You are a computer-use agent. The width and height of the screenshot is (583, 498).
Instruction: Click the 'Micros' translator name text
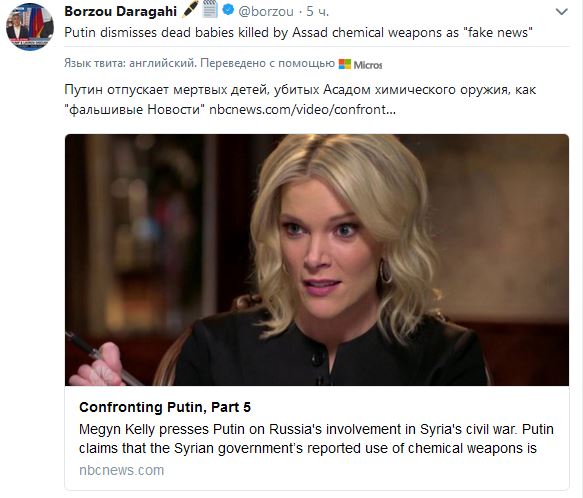(x=368, y=65)
